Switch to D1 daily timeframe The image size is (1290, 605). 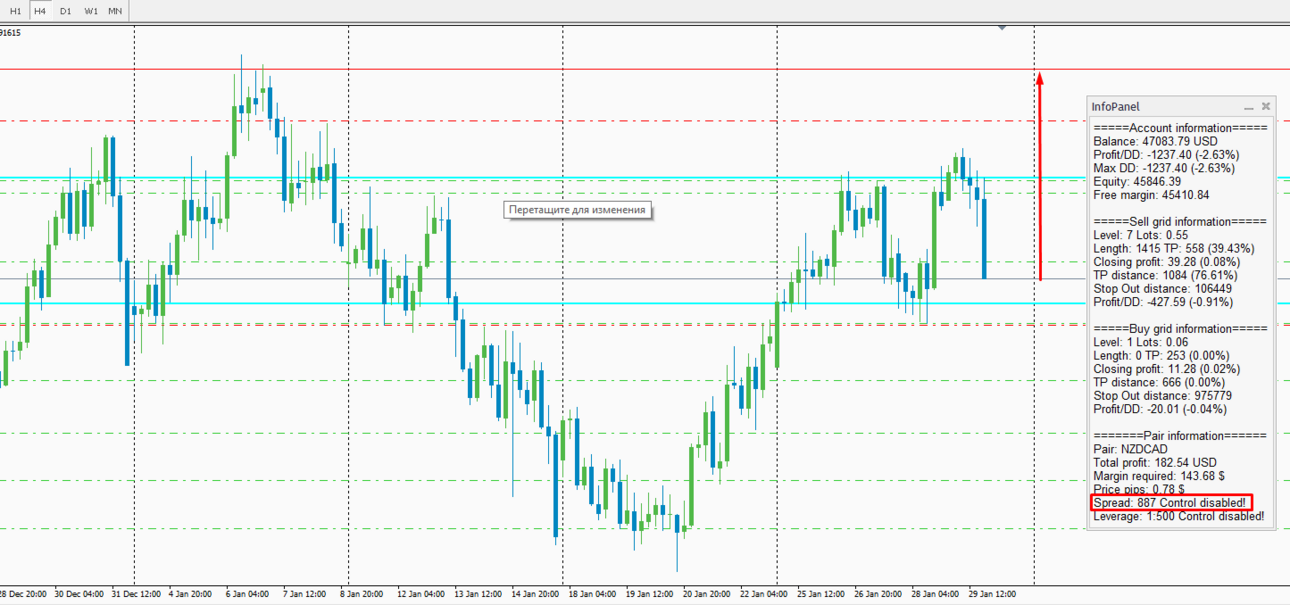click(65, 11)
